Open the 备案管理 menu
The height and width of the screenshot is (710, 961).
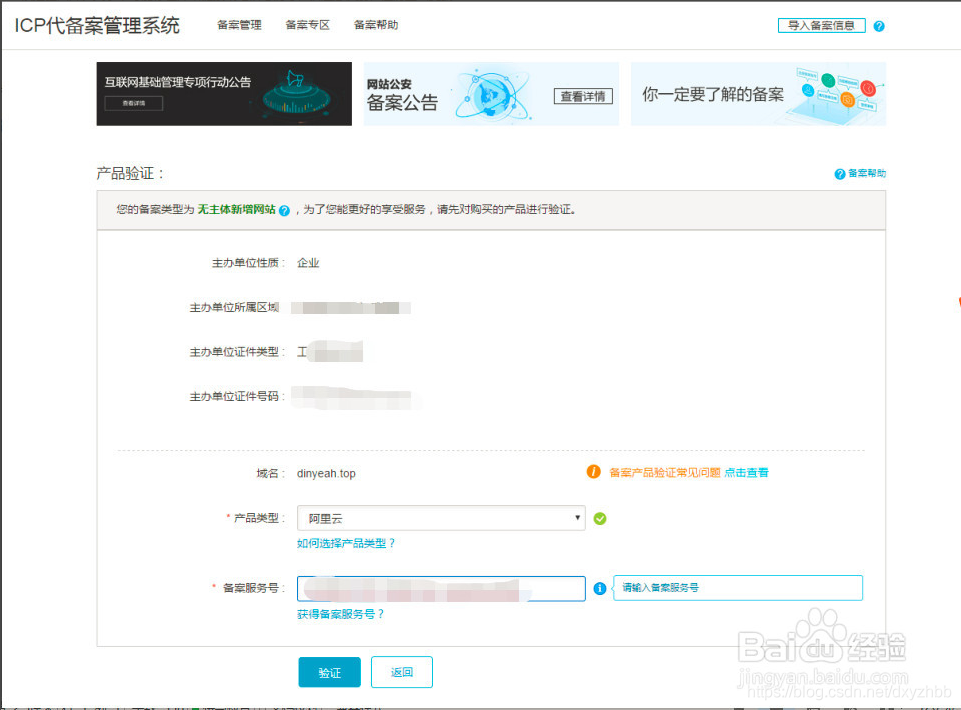(238, 25)
